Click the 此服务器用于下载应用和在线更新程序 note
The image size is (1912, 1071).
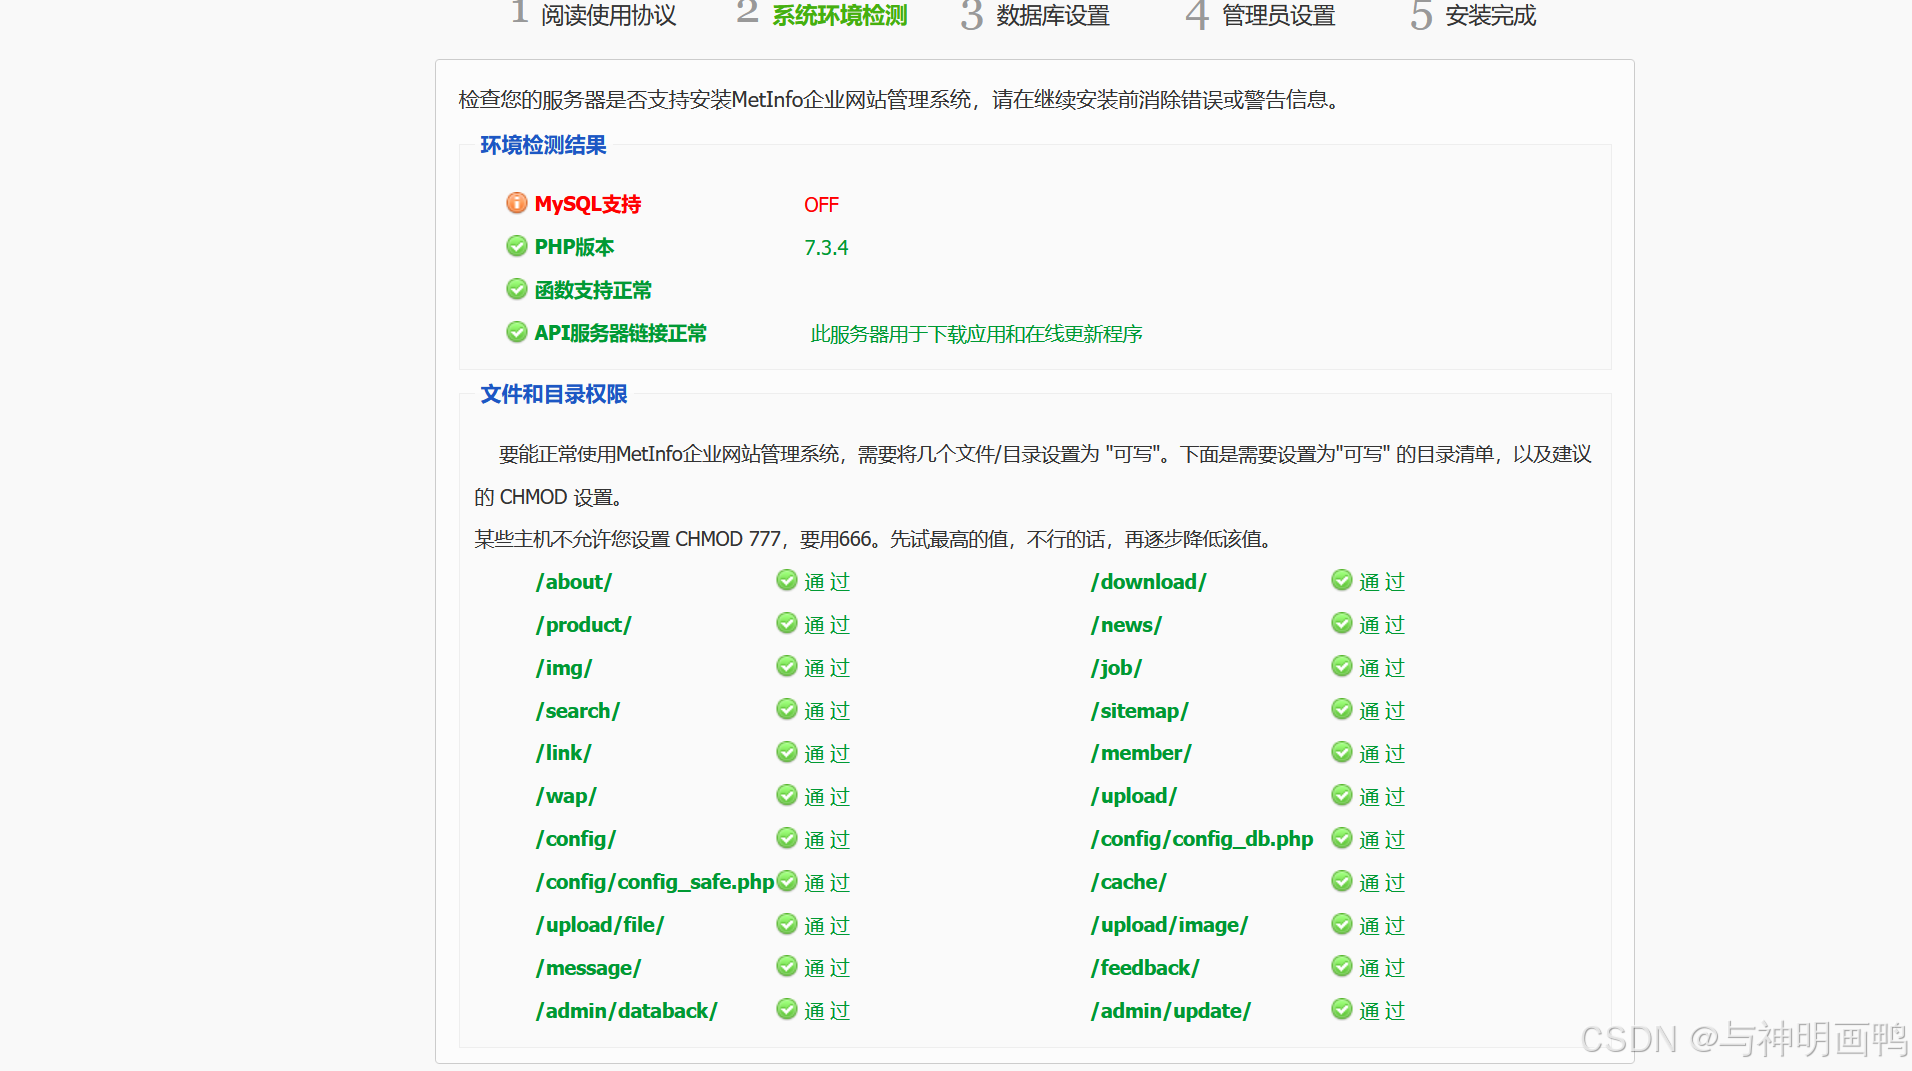point(976,334)
